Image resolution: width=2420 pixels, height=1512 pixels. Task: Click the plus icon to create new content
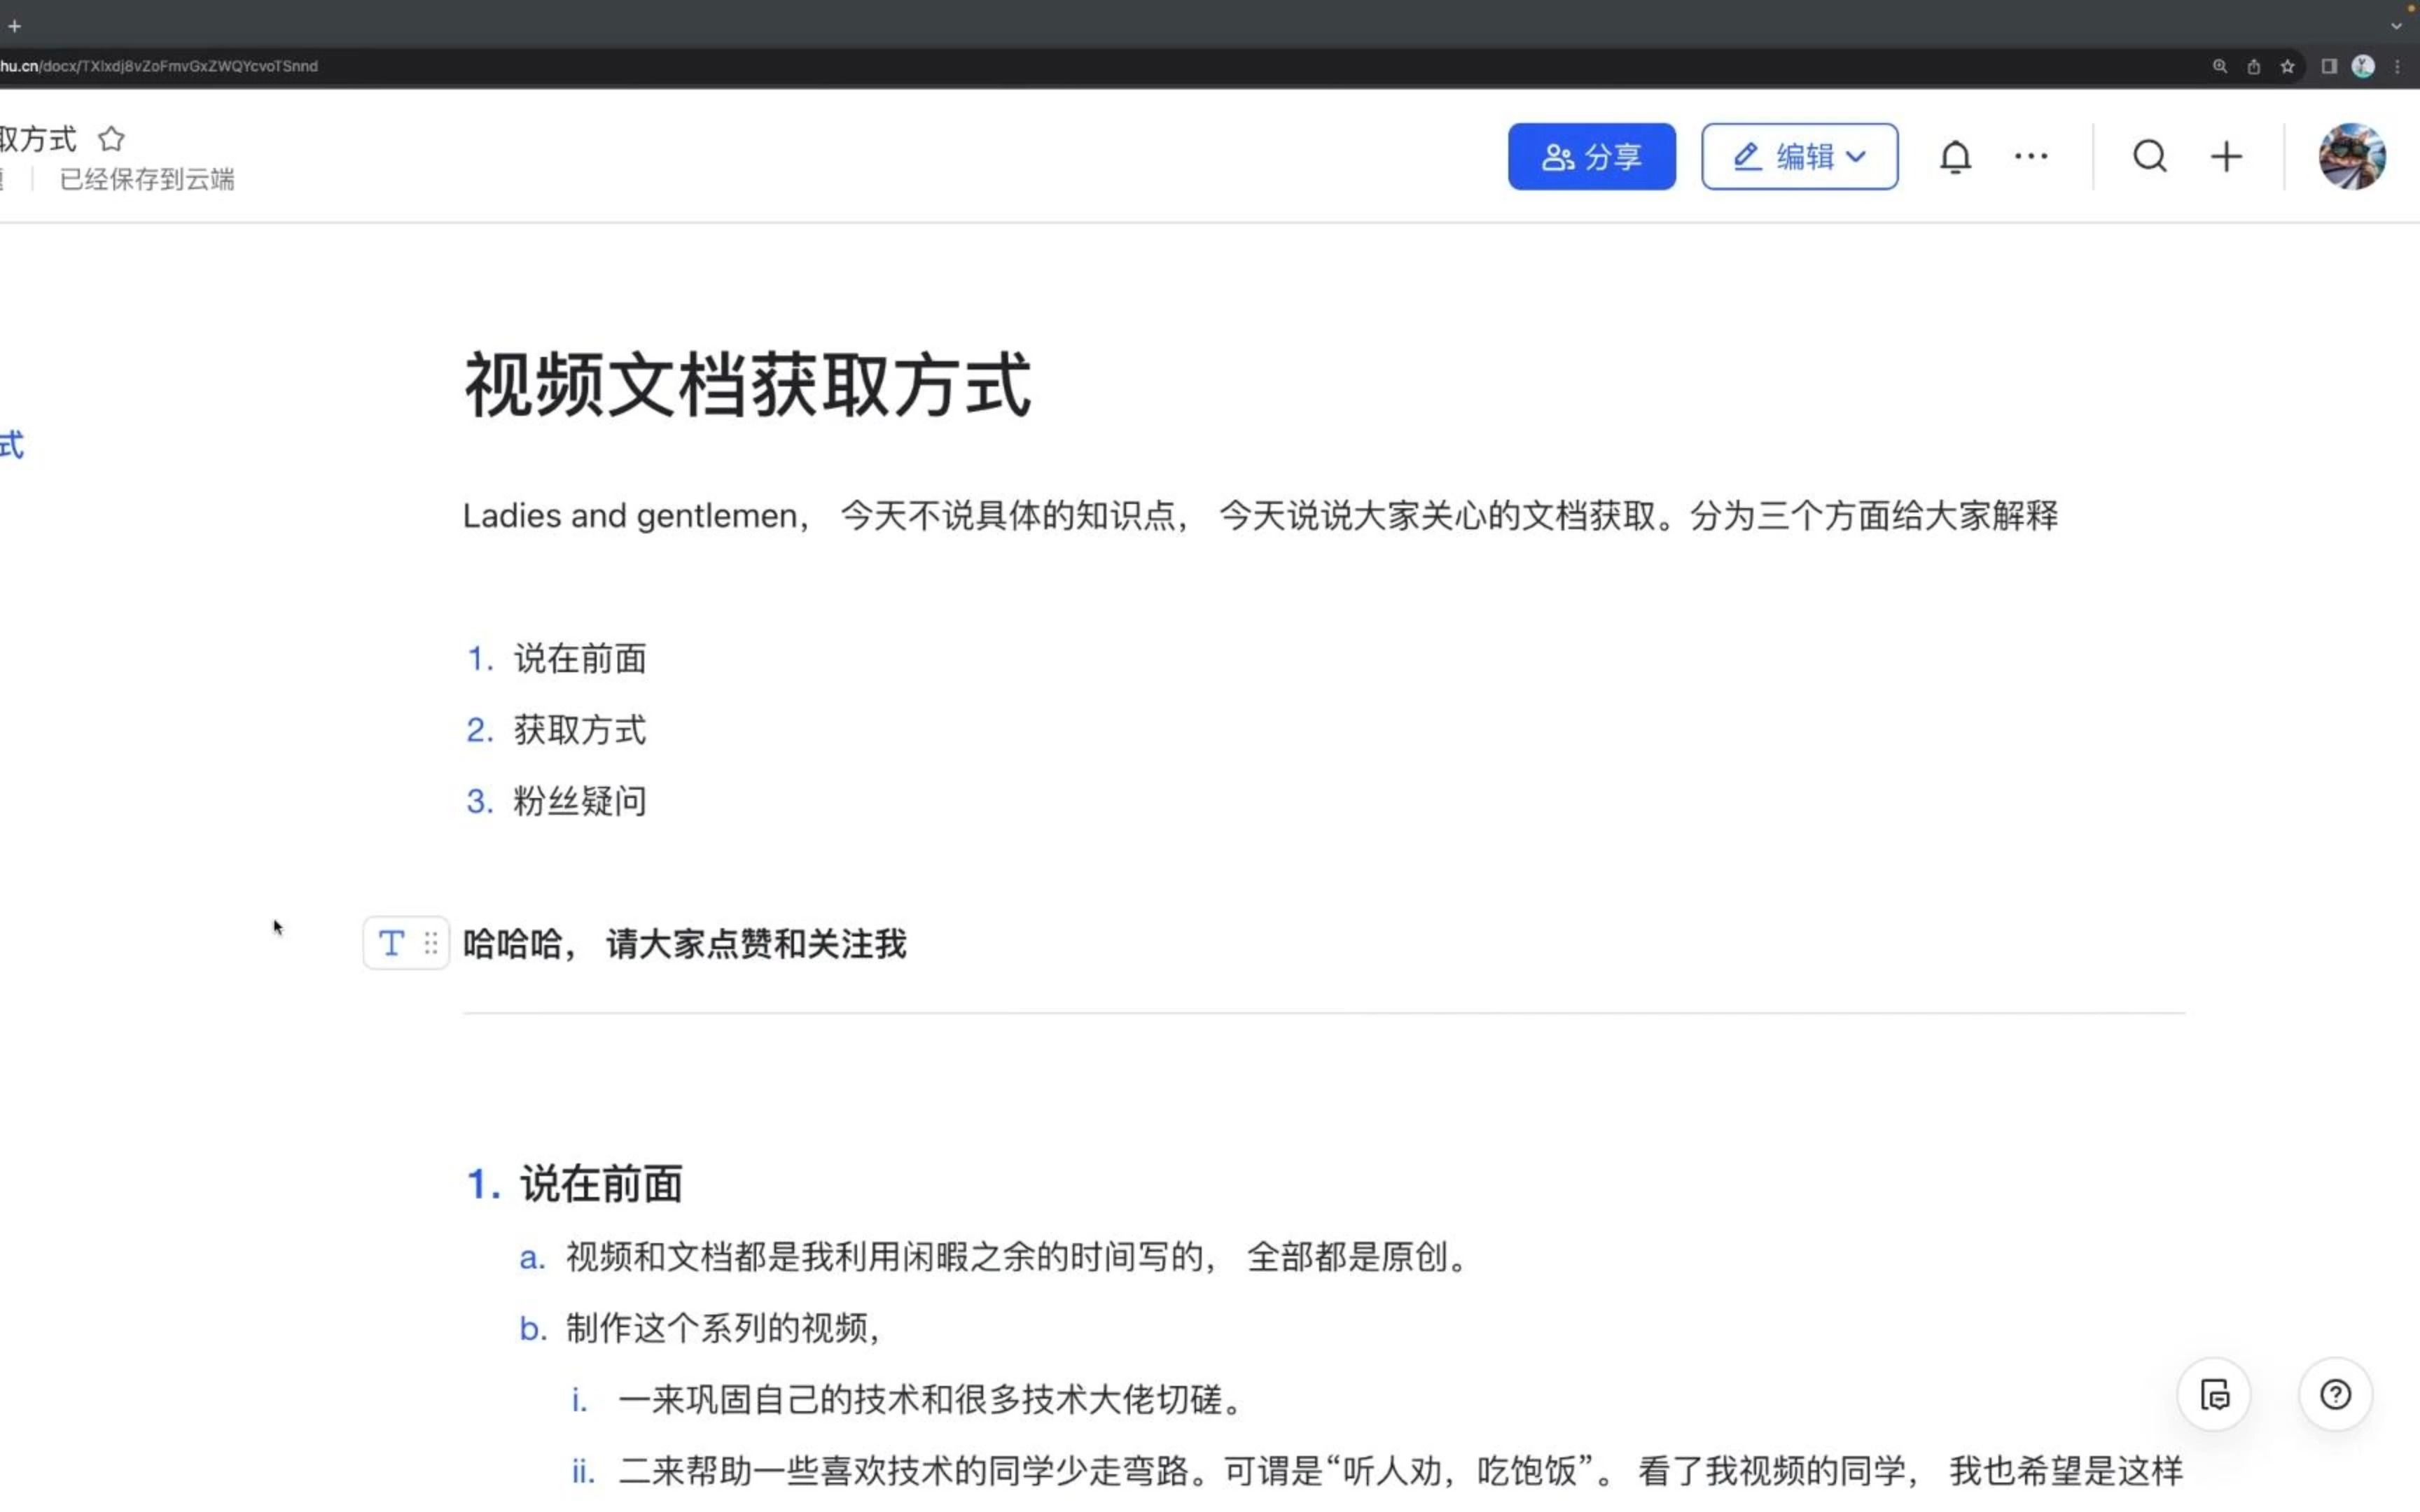pyautogui.click(x=2227, y=156)
